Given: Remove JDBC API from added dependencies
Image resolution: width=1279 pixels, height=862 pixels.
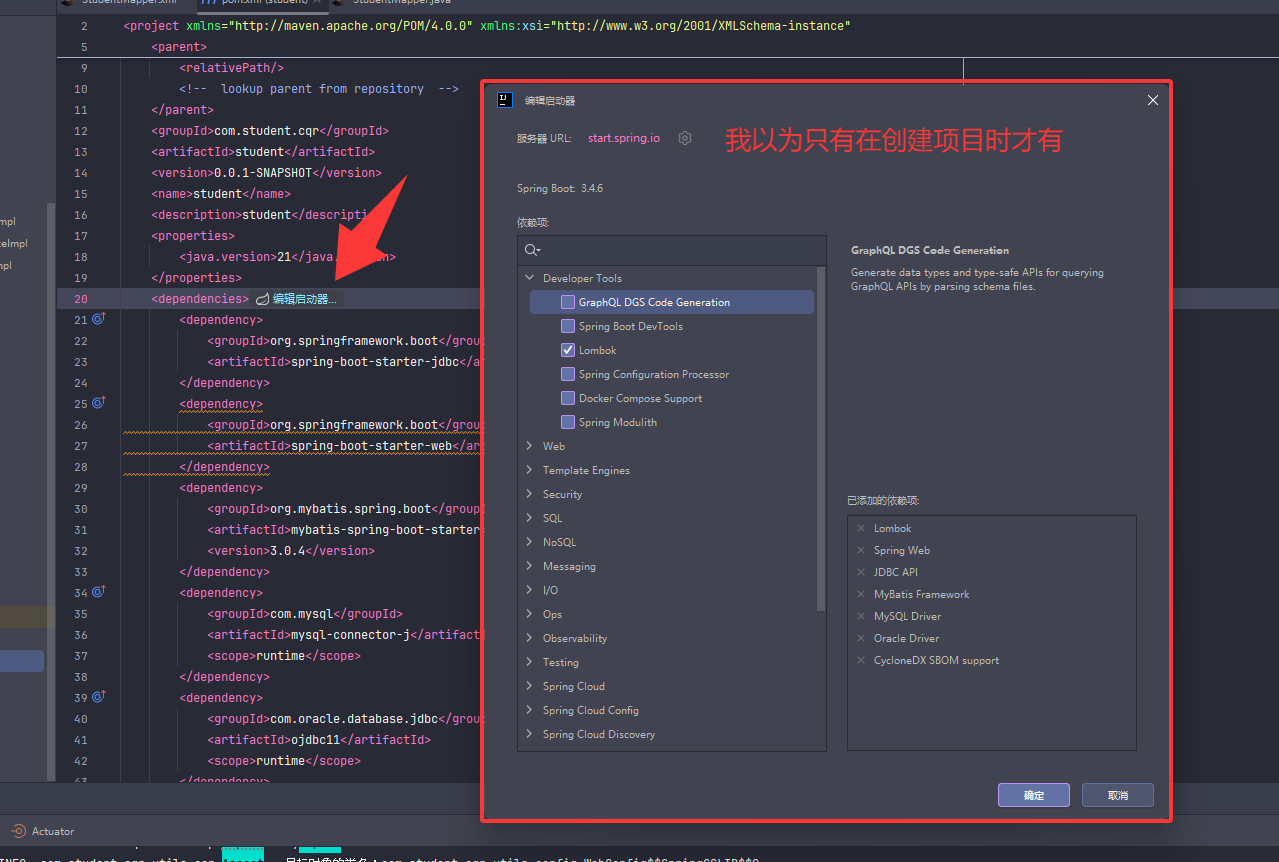Looking at the screenshot, I should click(x=861, y=572).
